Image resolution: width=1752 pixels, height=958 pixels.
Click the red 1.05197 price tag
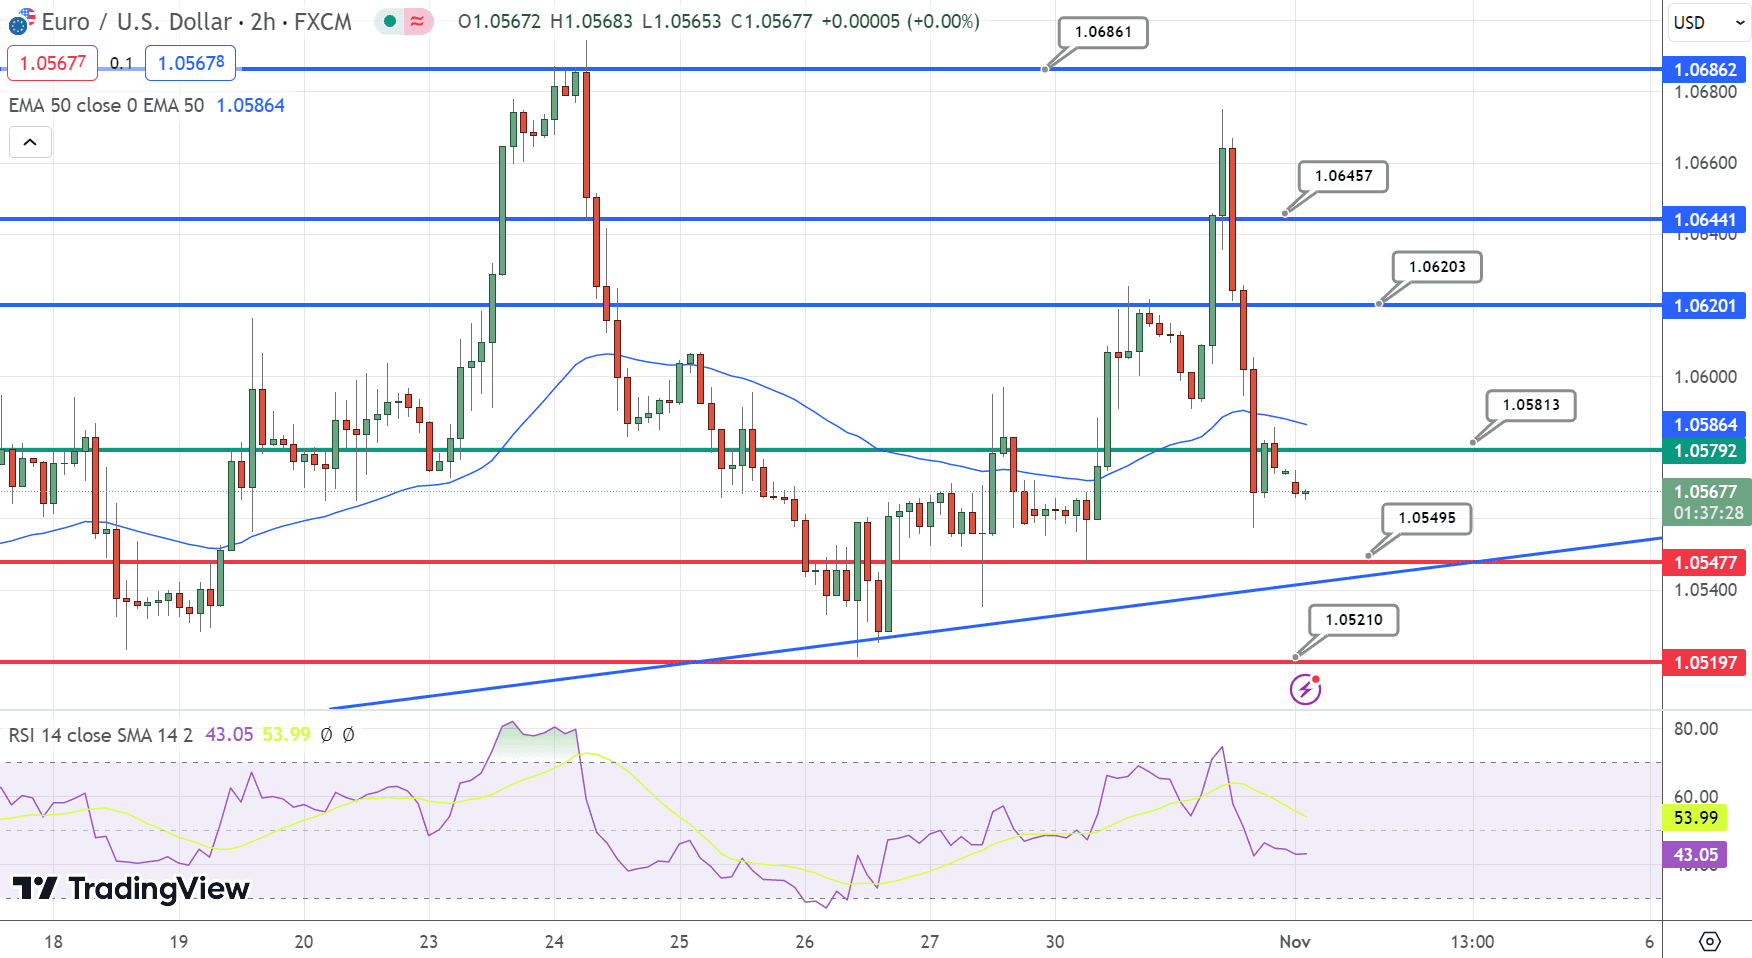tap(1705, 662)
